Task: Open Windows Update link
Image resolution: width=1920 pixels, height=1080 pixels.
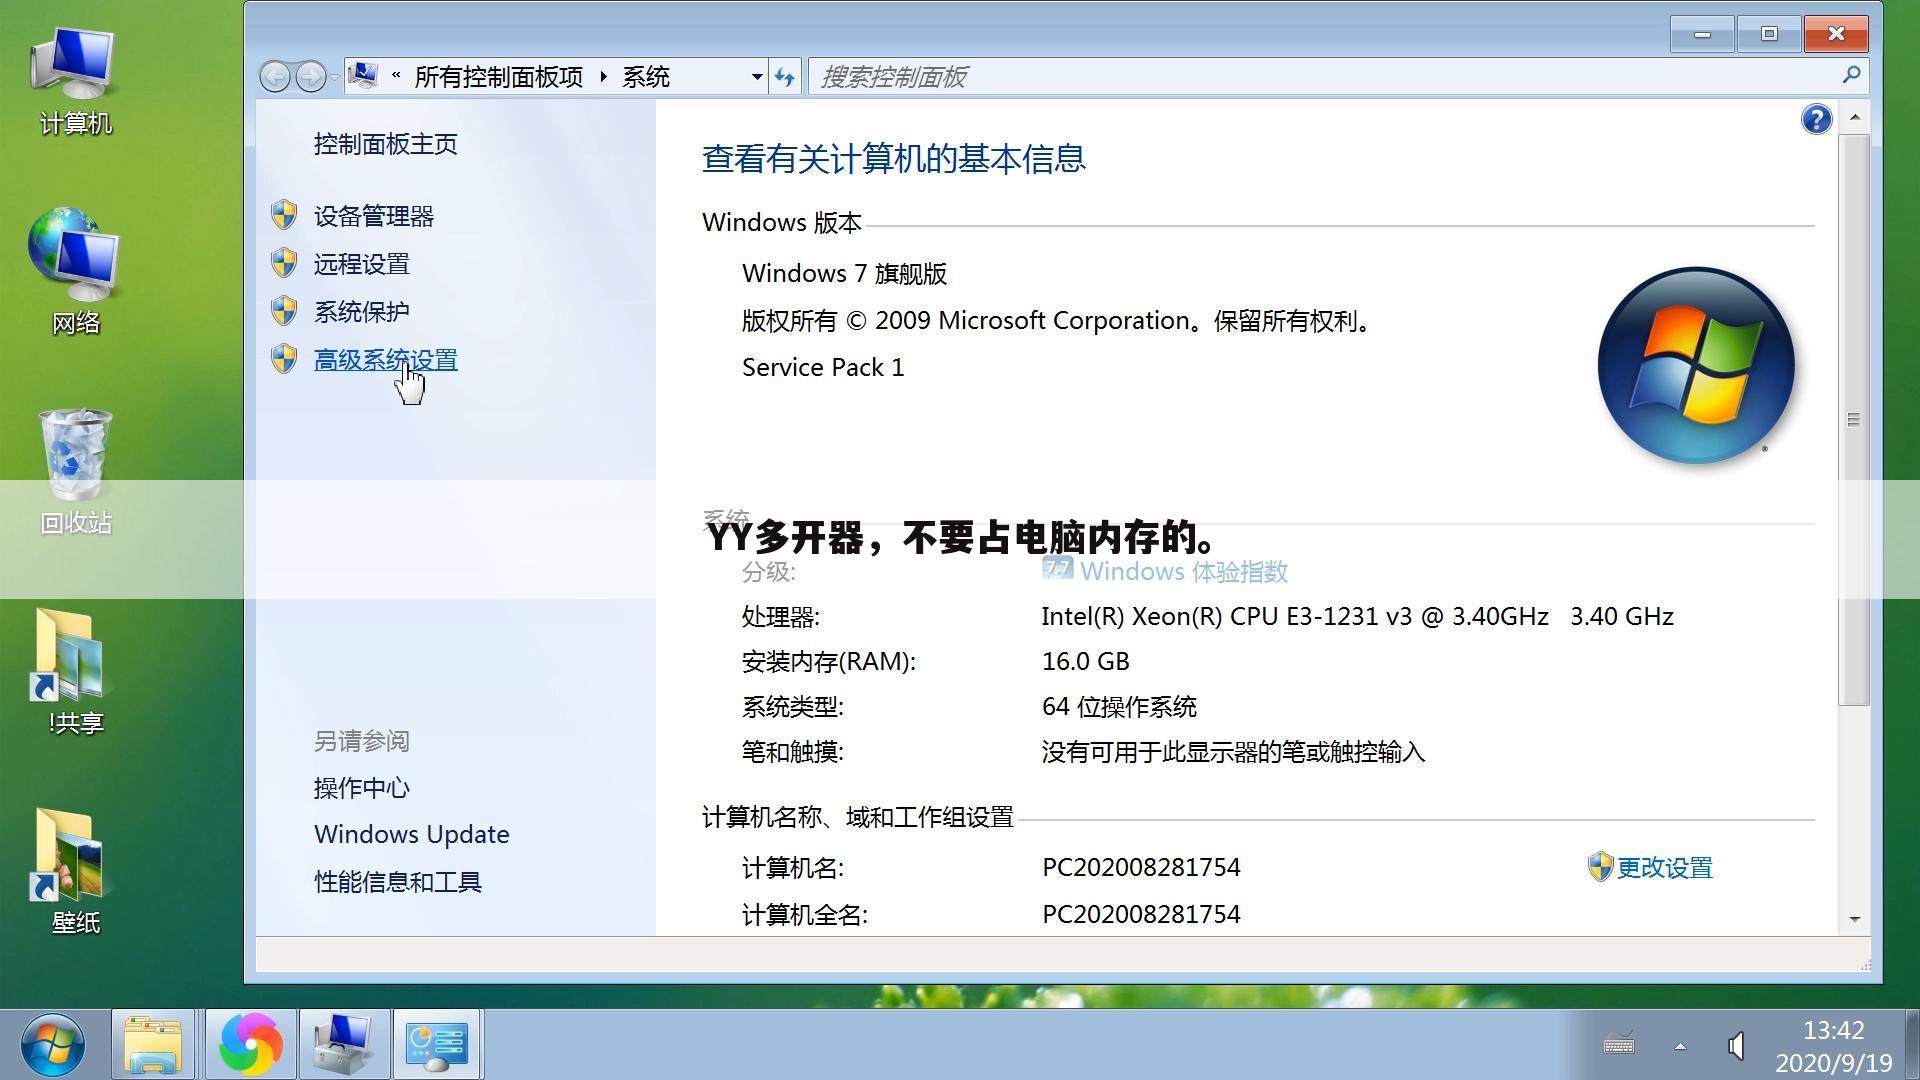Action: (x=411, y=834)
